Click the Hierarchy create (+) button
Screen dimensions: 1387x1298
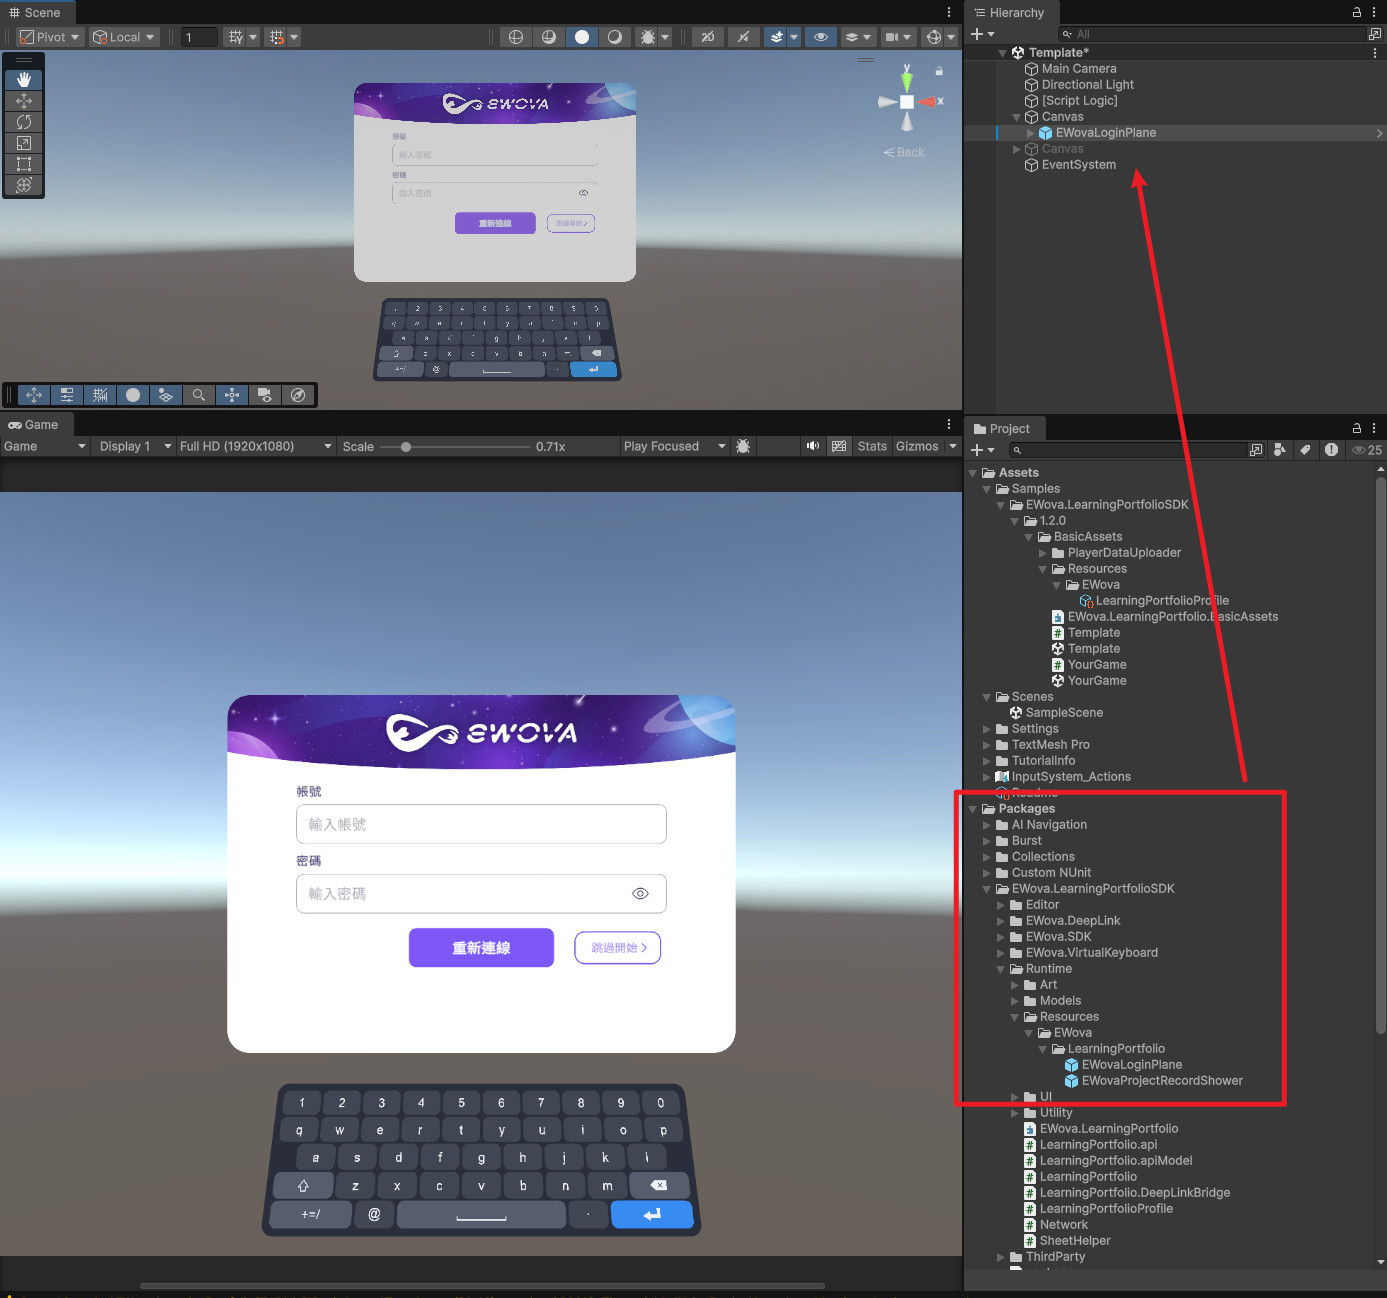point(983,34)
